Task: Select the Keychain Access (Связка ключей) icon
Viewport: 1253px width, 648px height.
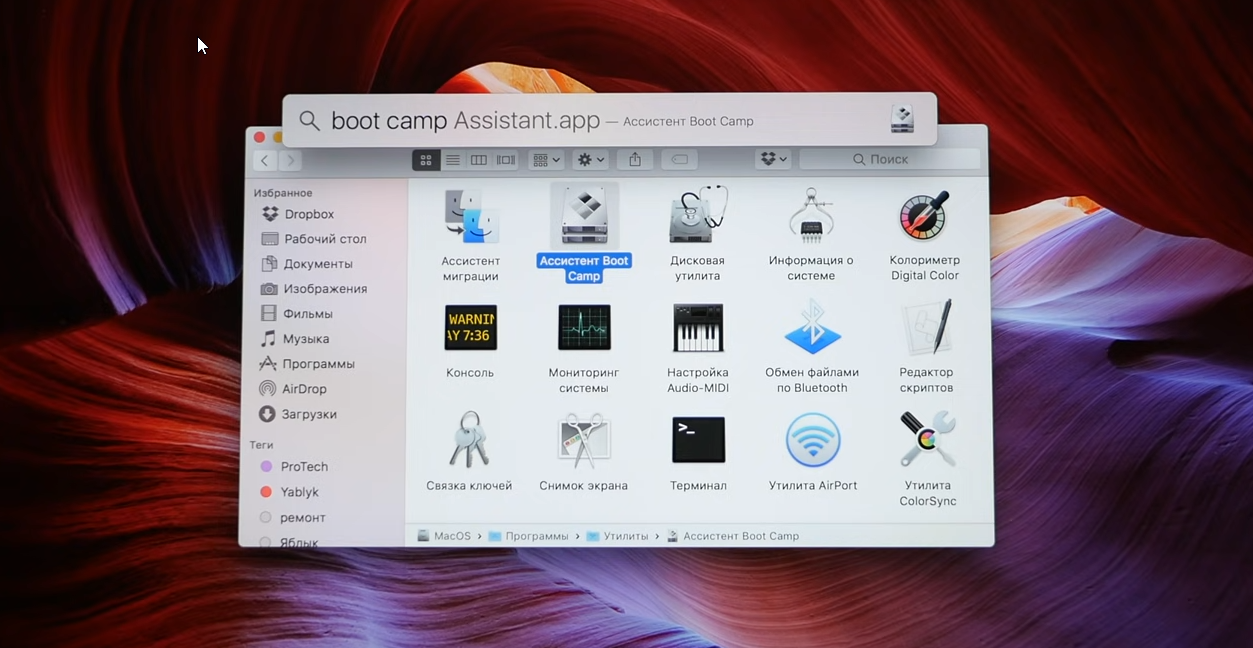Action: coord(469,440)
